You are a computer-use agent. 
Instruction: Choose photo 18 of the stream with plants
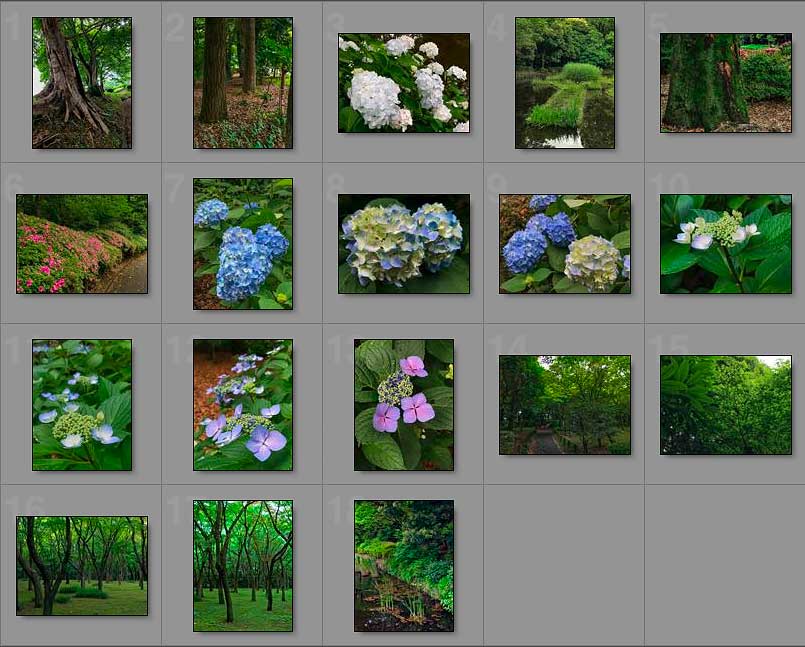coord(404,566)
